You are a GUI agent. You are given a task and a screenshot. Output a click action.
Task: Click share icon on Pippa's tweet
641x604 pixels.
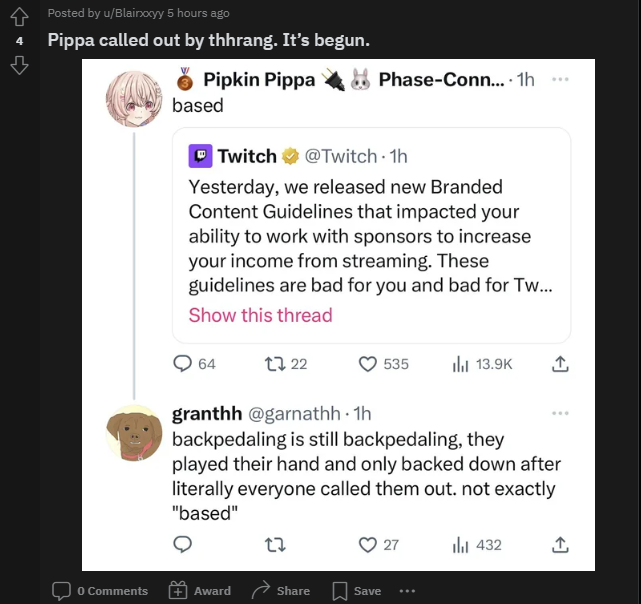click(560, 364)
